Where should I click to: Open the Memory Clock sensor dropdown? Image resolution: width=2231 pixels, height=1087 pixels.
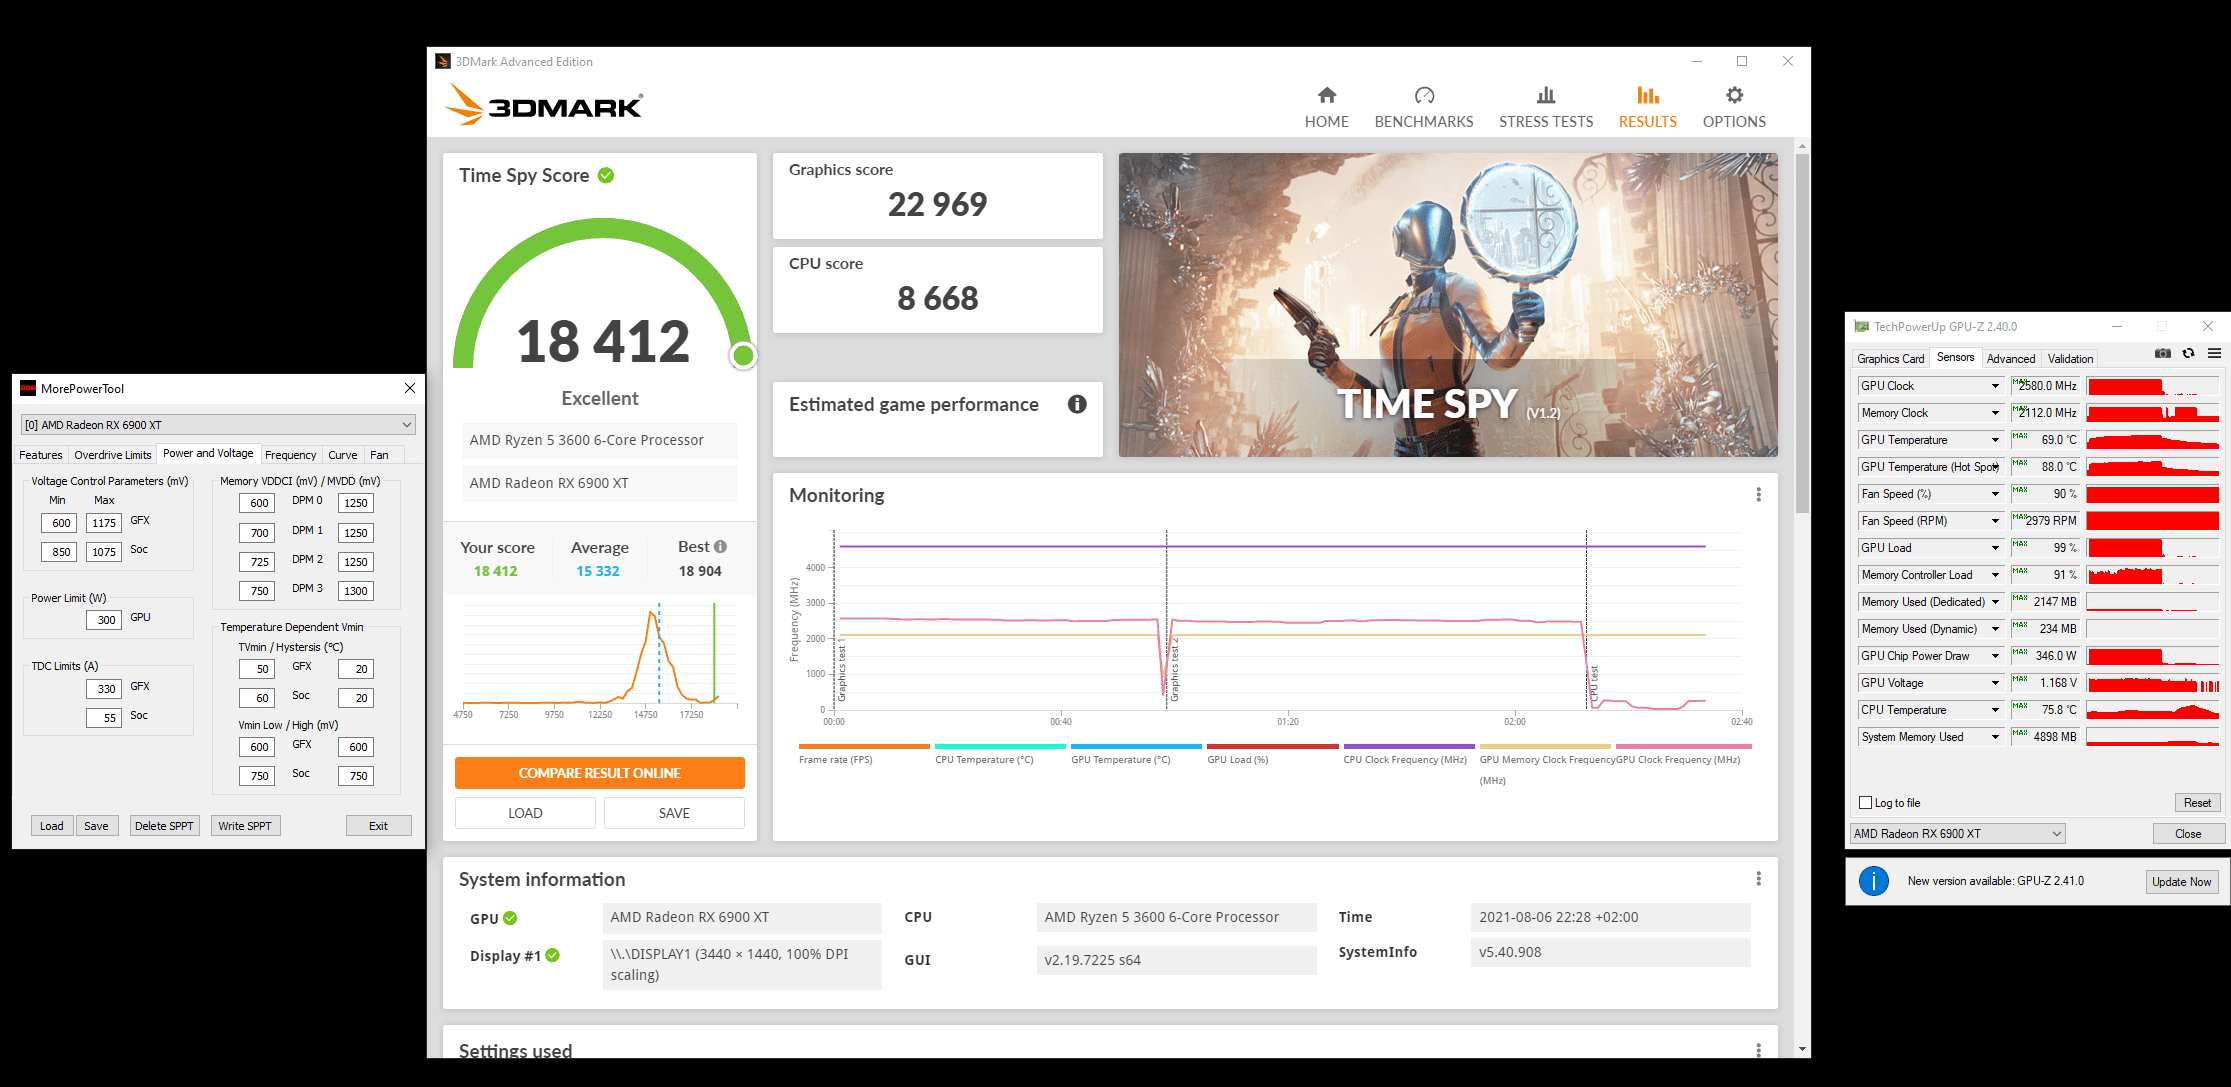(x=1994, y=413)
